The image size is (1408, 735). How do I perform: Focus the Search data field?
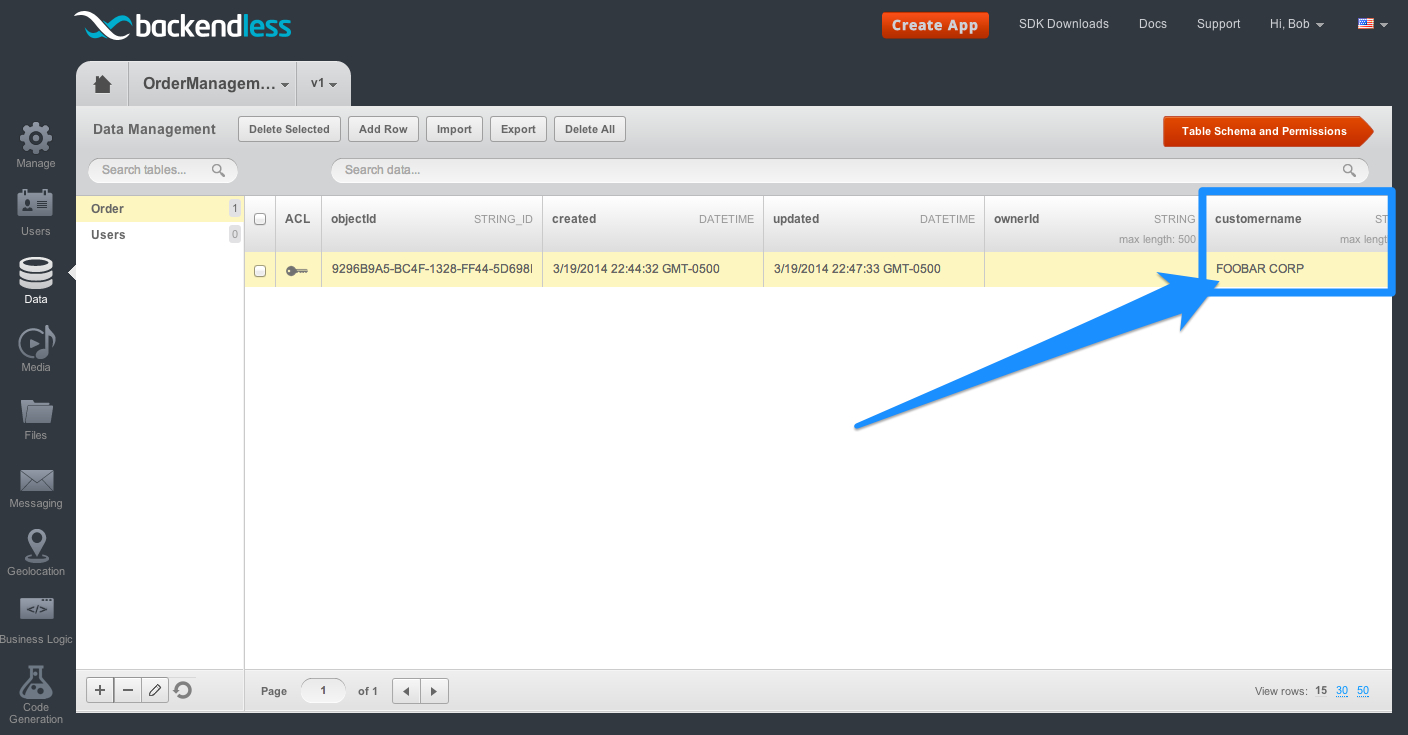(850, 170)
